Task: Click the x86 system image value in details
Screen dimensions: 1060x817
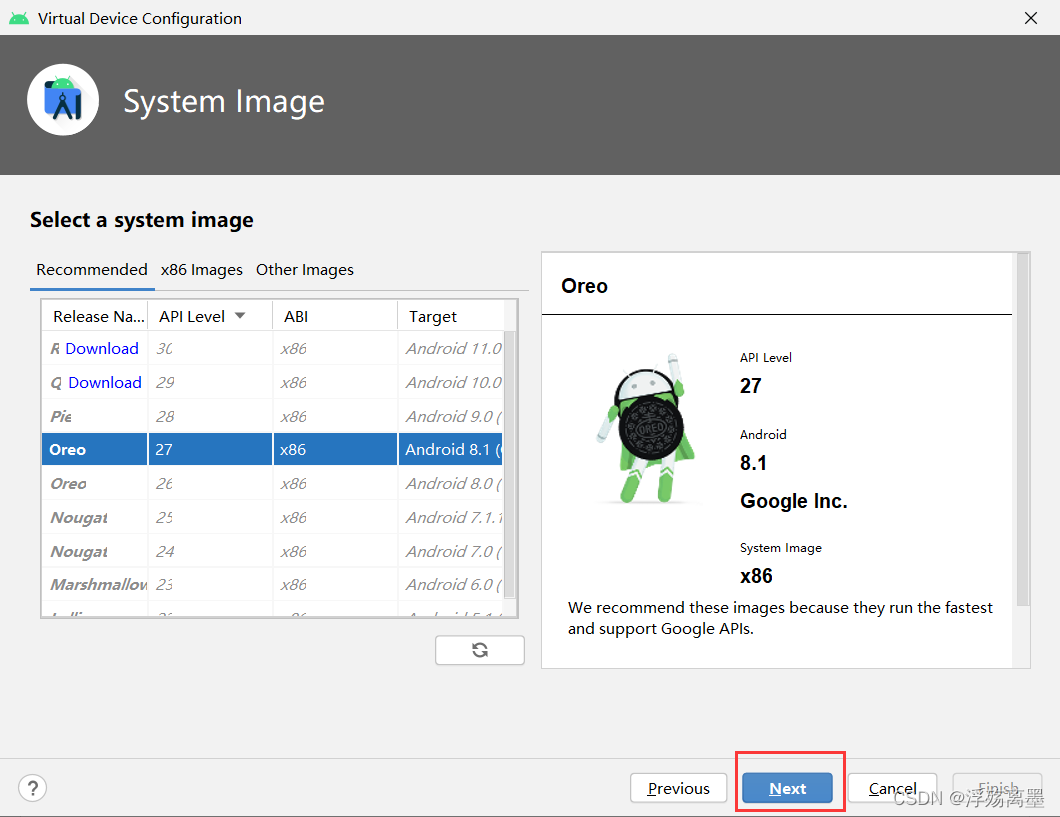Action: [x=756, y=576]
